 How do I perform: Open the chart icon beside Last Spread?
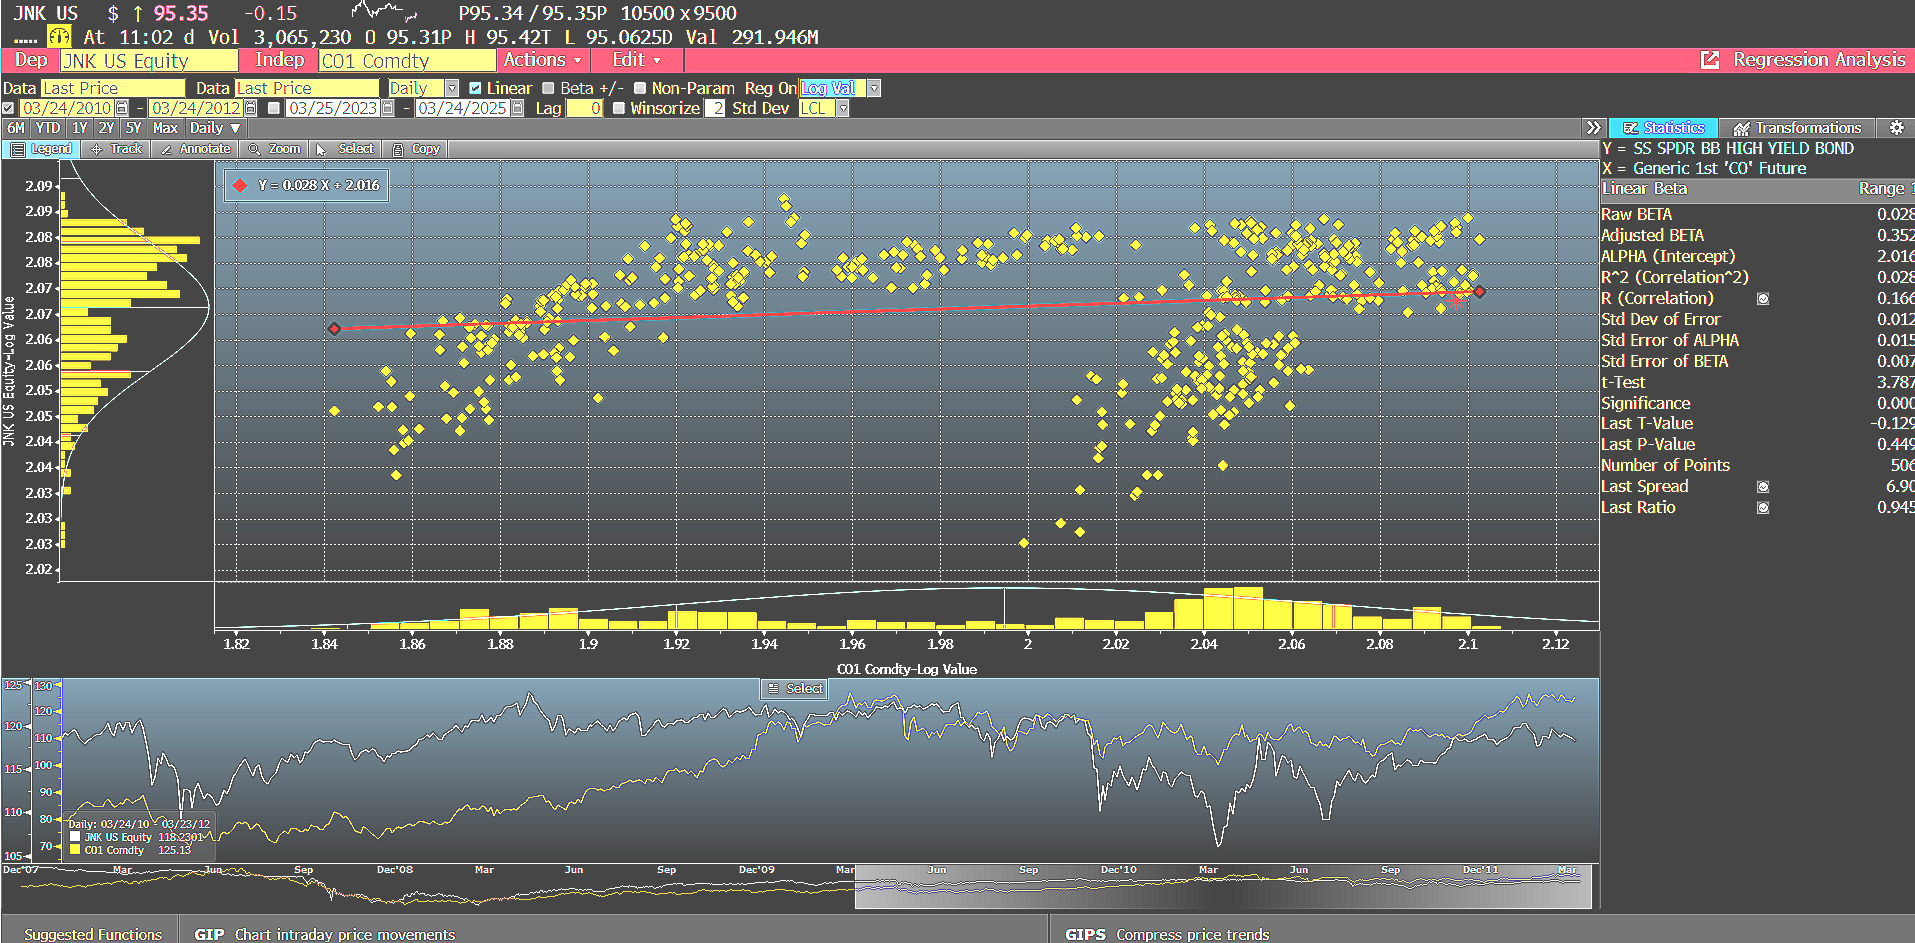pyautogui.click(x=1763, y=487)
